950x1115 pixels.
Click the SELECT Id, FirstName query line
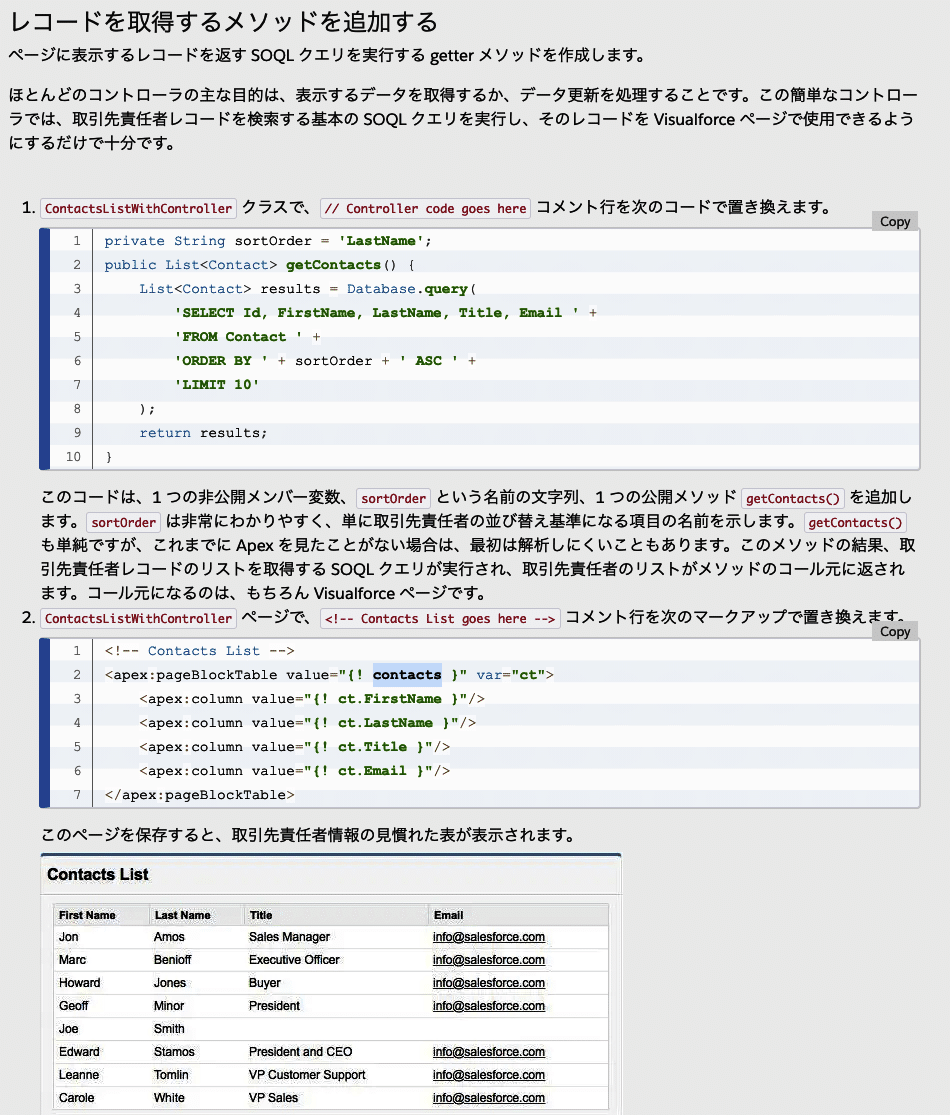[385, 313]
